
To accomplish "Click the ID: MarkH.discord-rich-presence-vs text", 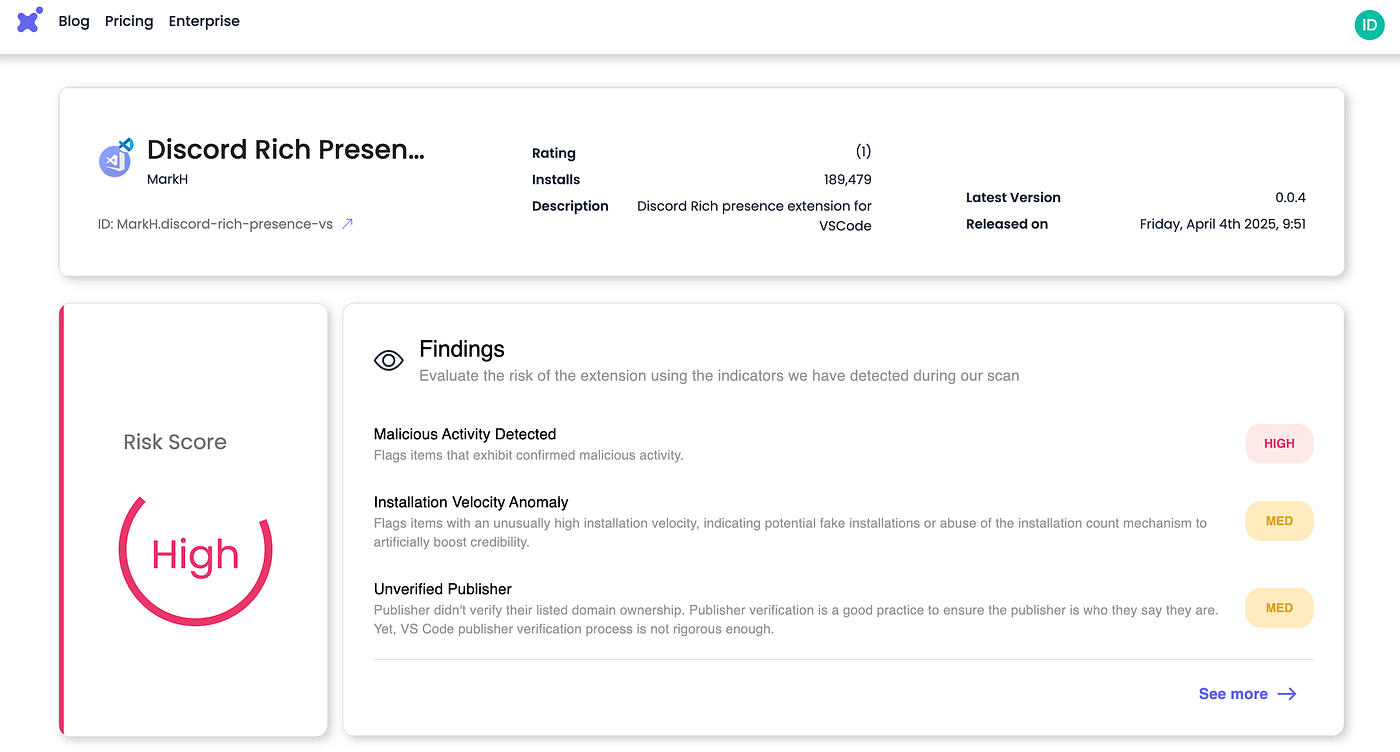I will tap(215, 224).
